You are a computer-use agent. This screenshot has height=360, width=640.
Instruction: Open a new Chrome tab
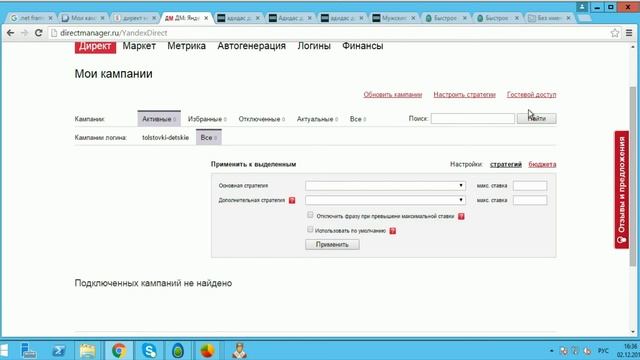584,18
